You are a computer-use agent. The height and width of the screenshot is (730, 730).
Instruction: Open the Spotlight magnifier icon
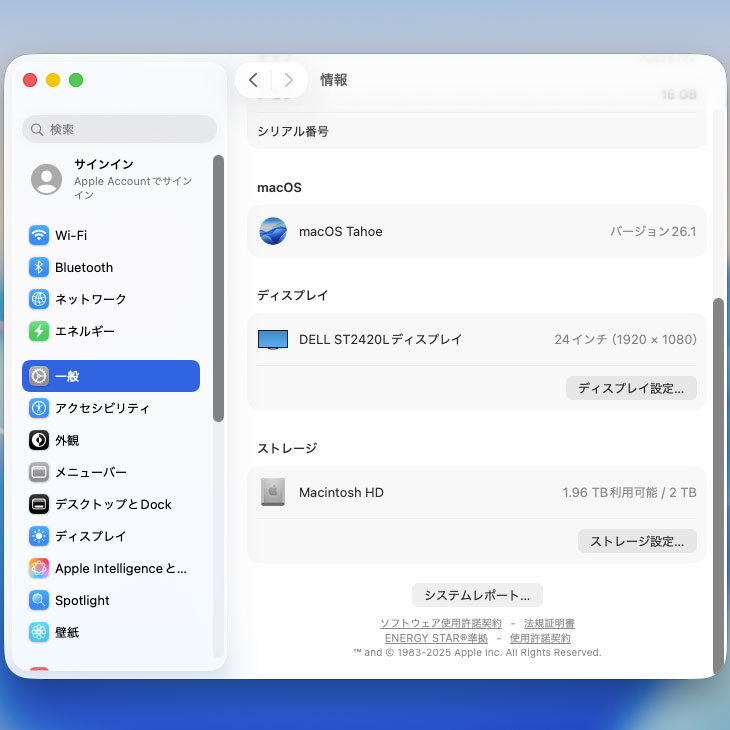pos(39,600)
